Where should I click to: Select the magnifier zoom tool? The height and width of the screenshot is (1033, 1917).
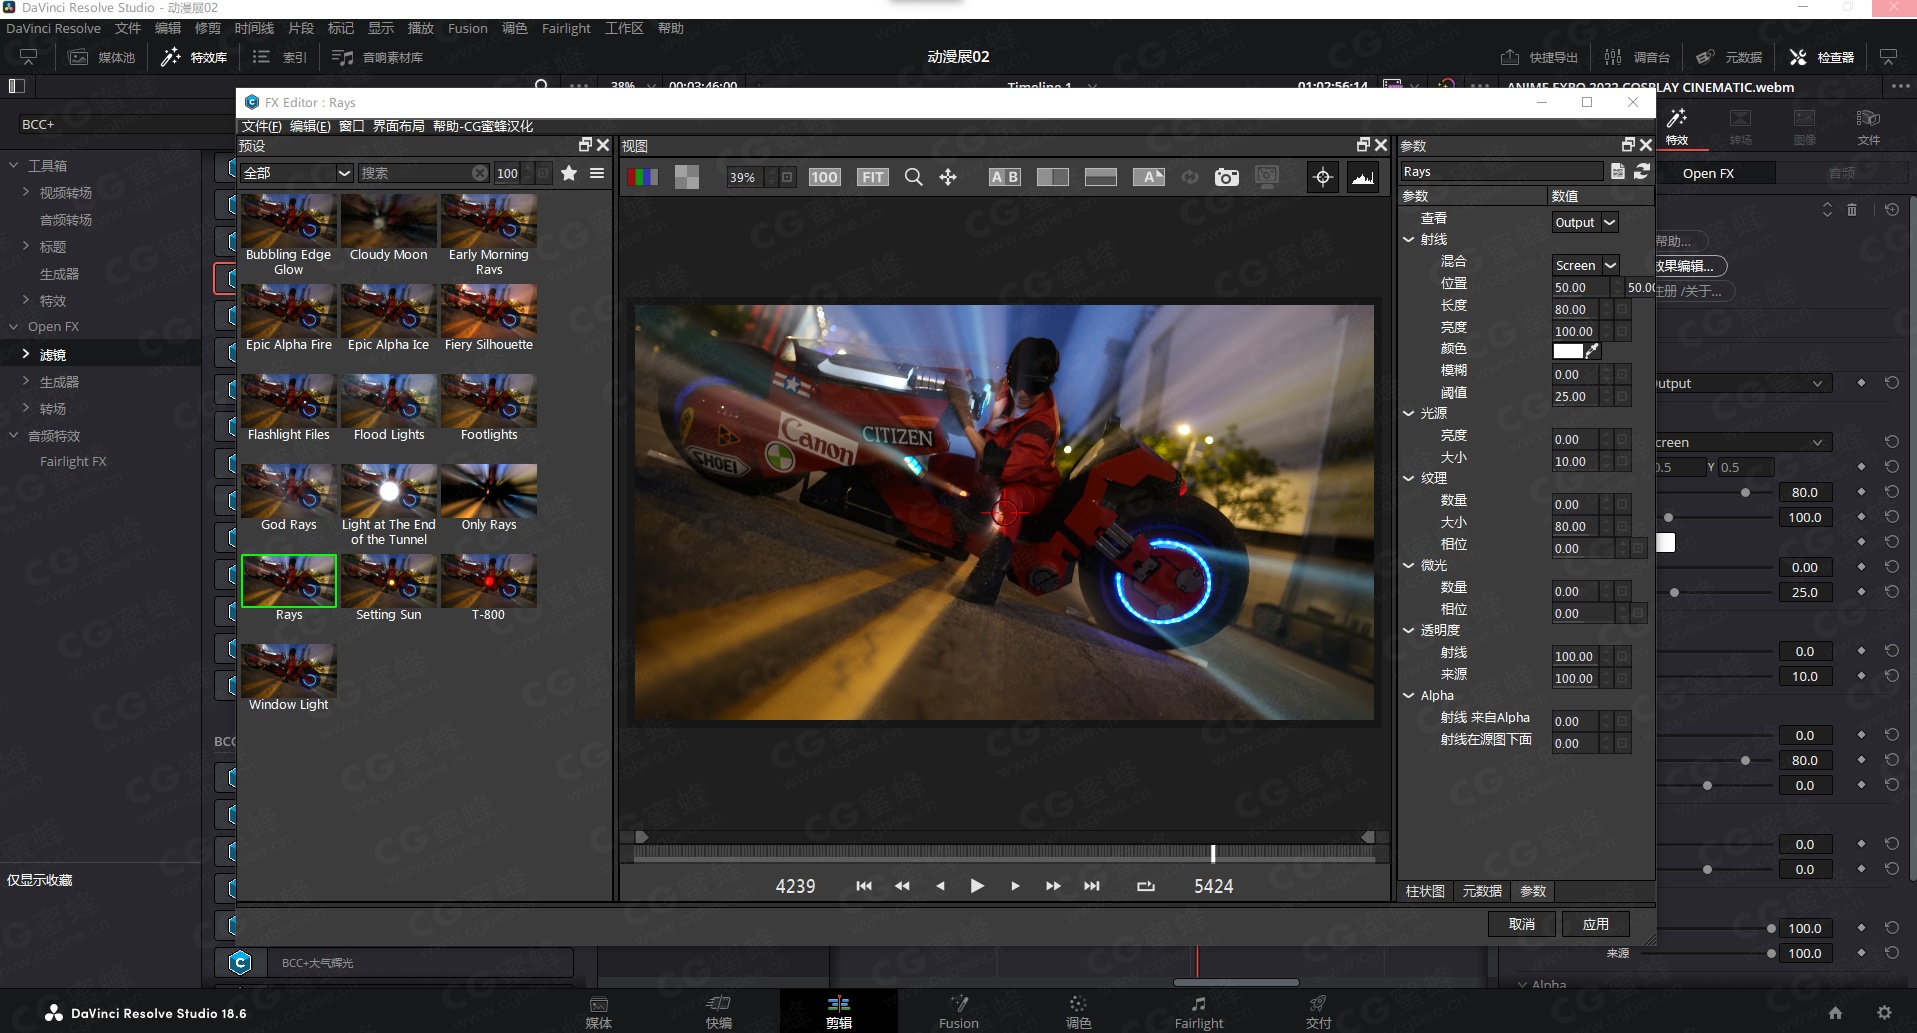point(913,177)
